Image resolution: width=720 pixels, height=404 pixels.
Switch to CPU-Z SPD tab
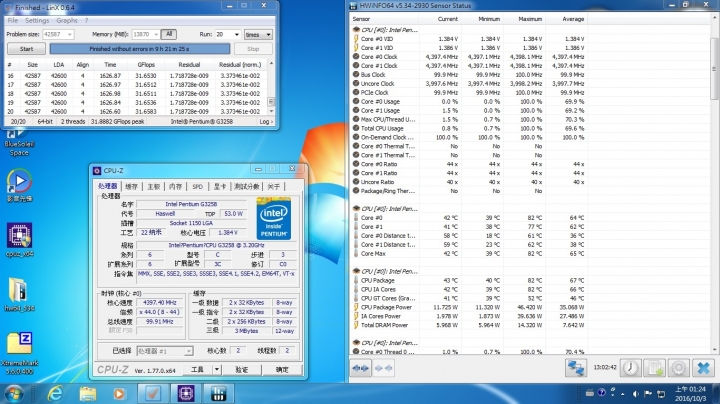[x=197, y=186]
